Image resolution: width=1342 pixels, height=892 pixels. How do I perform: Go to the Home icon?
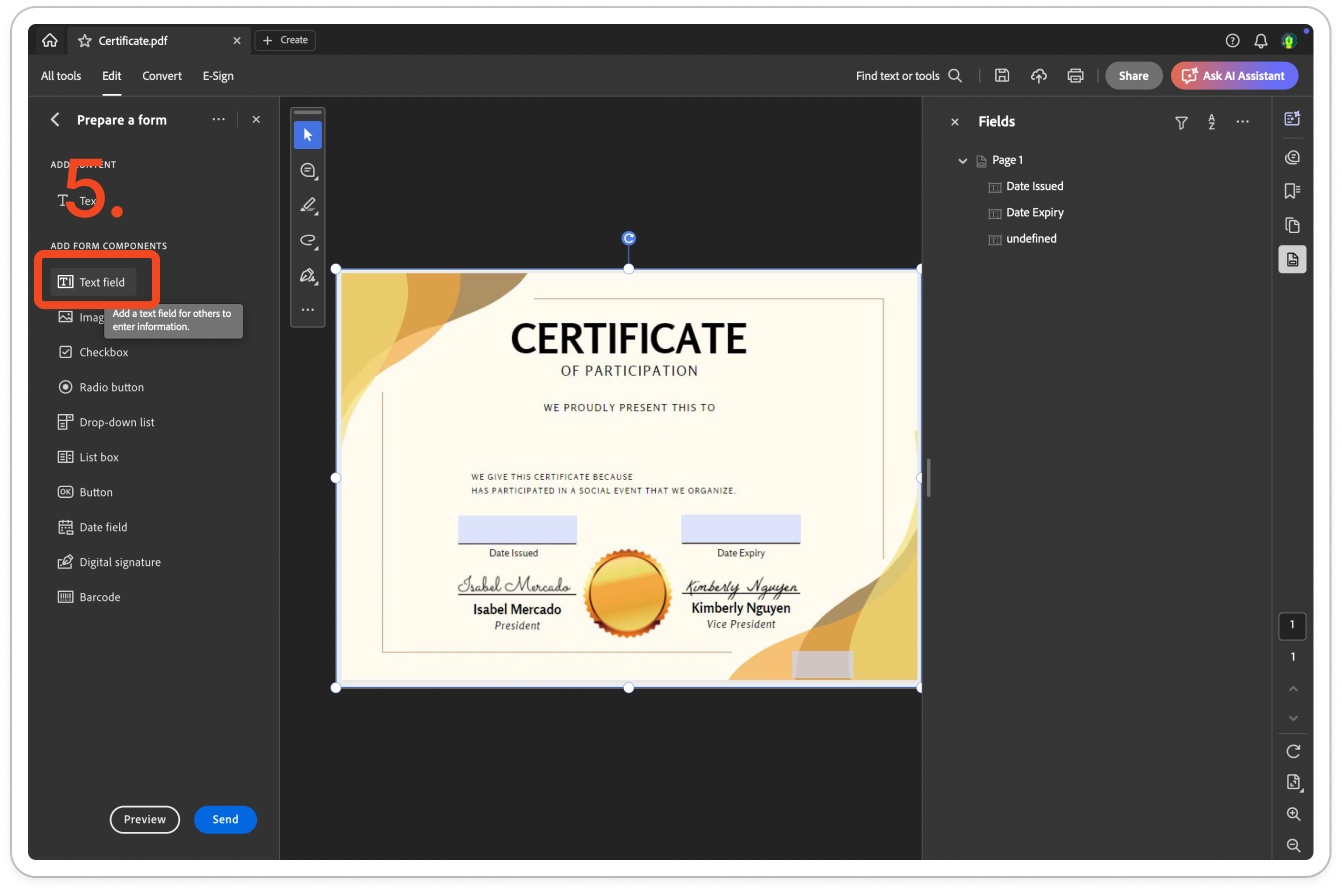[x=49, y=40]
